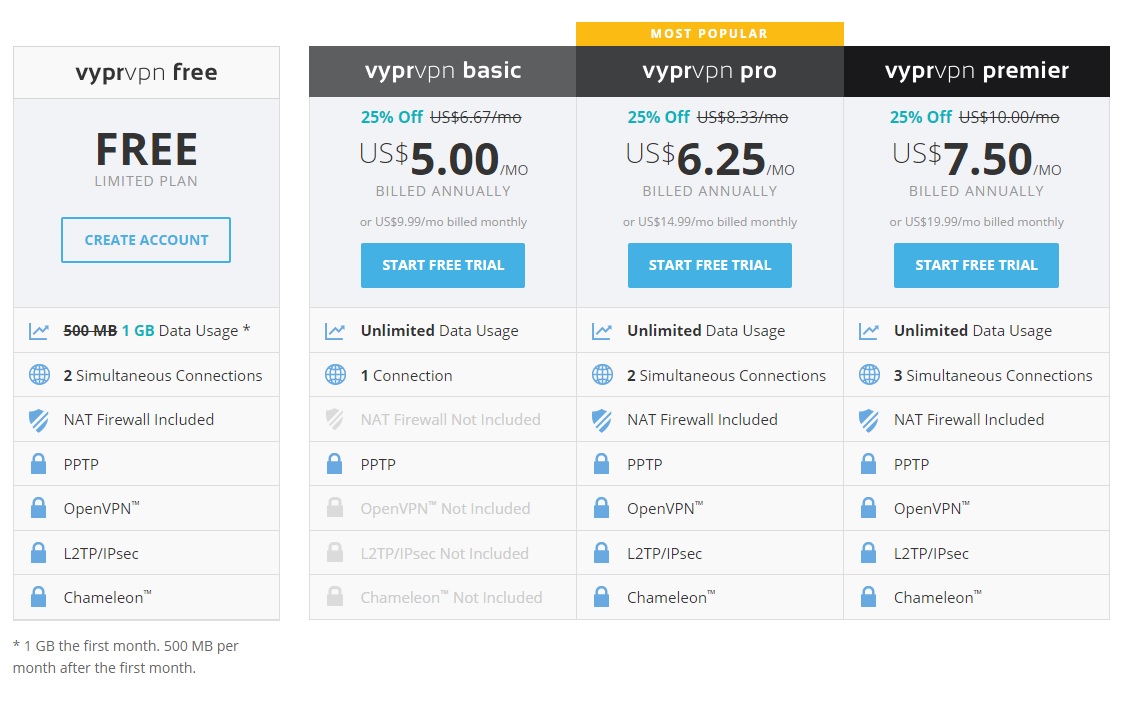
Task: Click the large FREE heading
Action: (147, 150)
